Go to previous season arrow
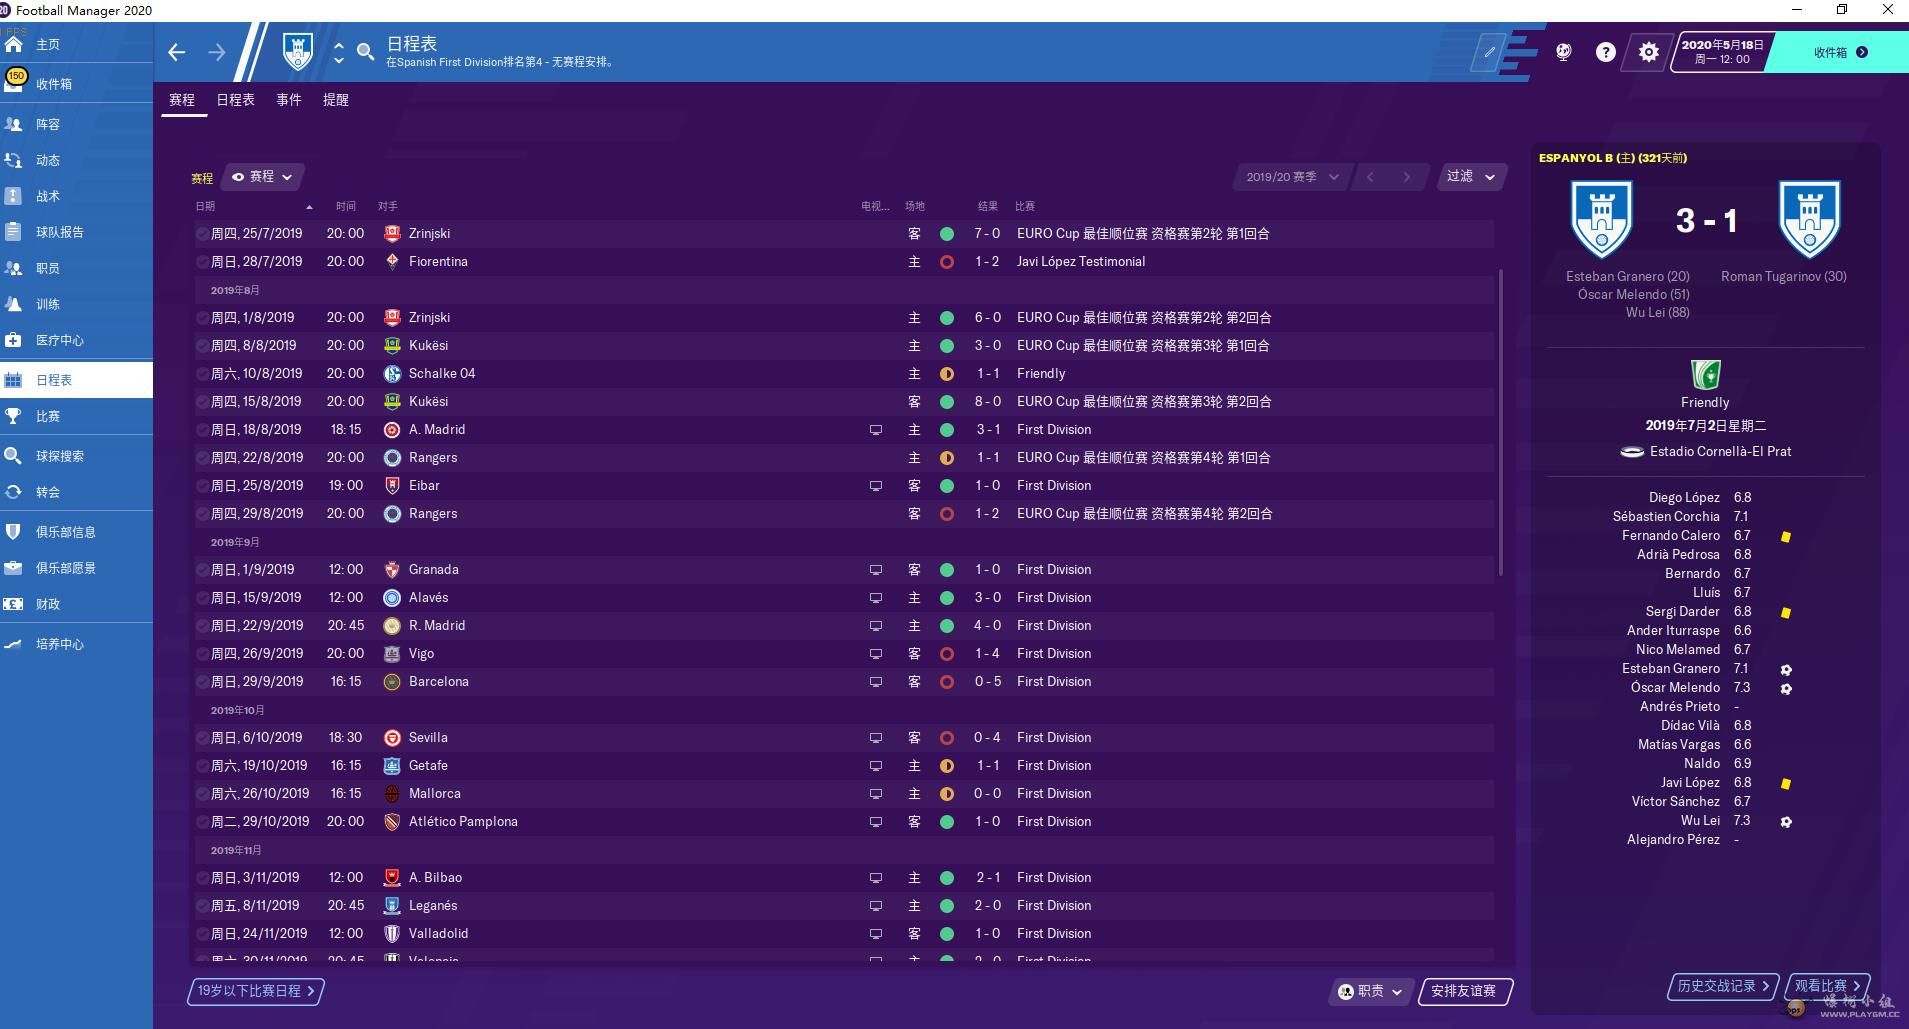Image resolution: width=1909 pixels, height=1029 pixels. click(x=1370, y=177)
